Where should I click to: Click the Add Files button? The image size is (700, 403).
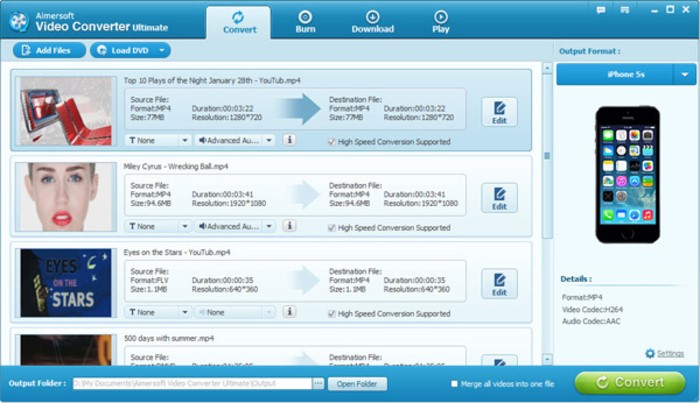pyautogui.click(x=49, y=50)
